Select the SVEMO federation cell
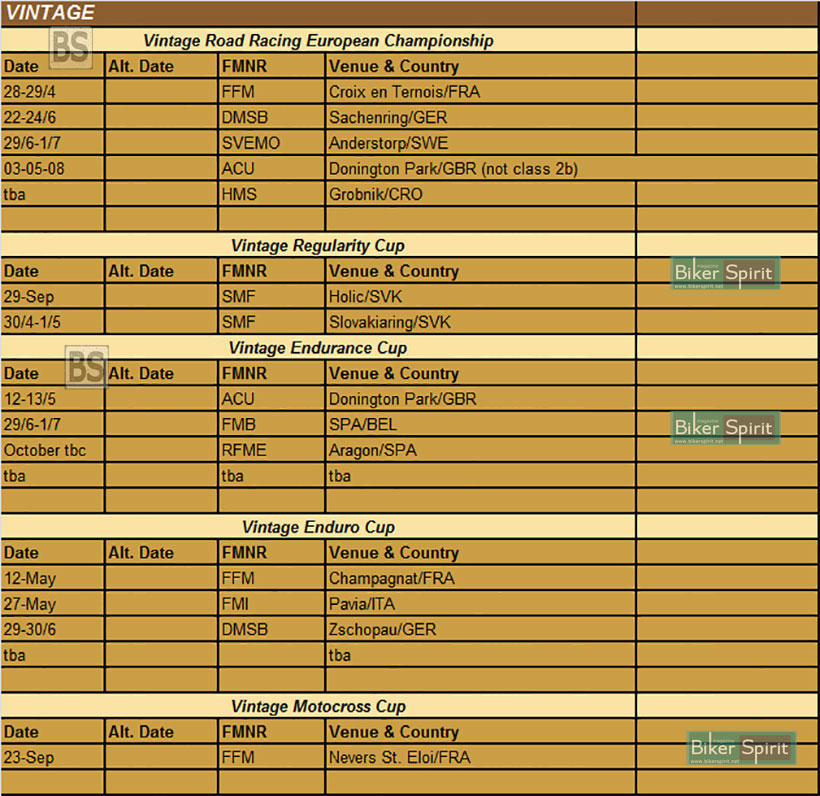 [251, 143]
